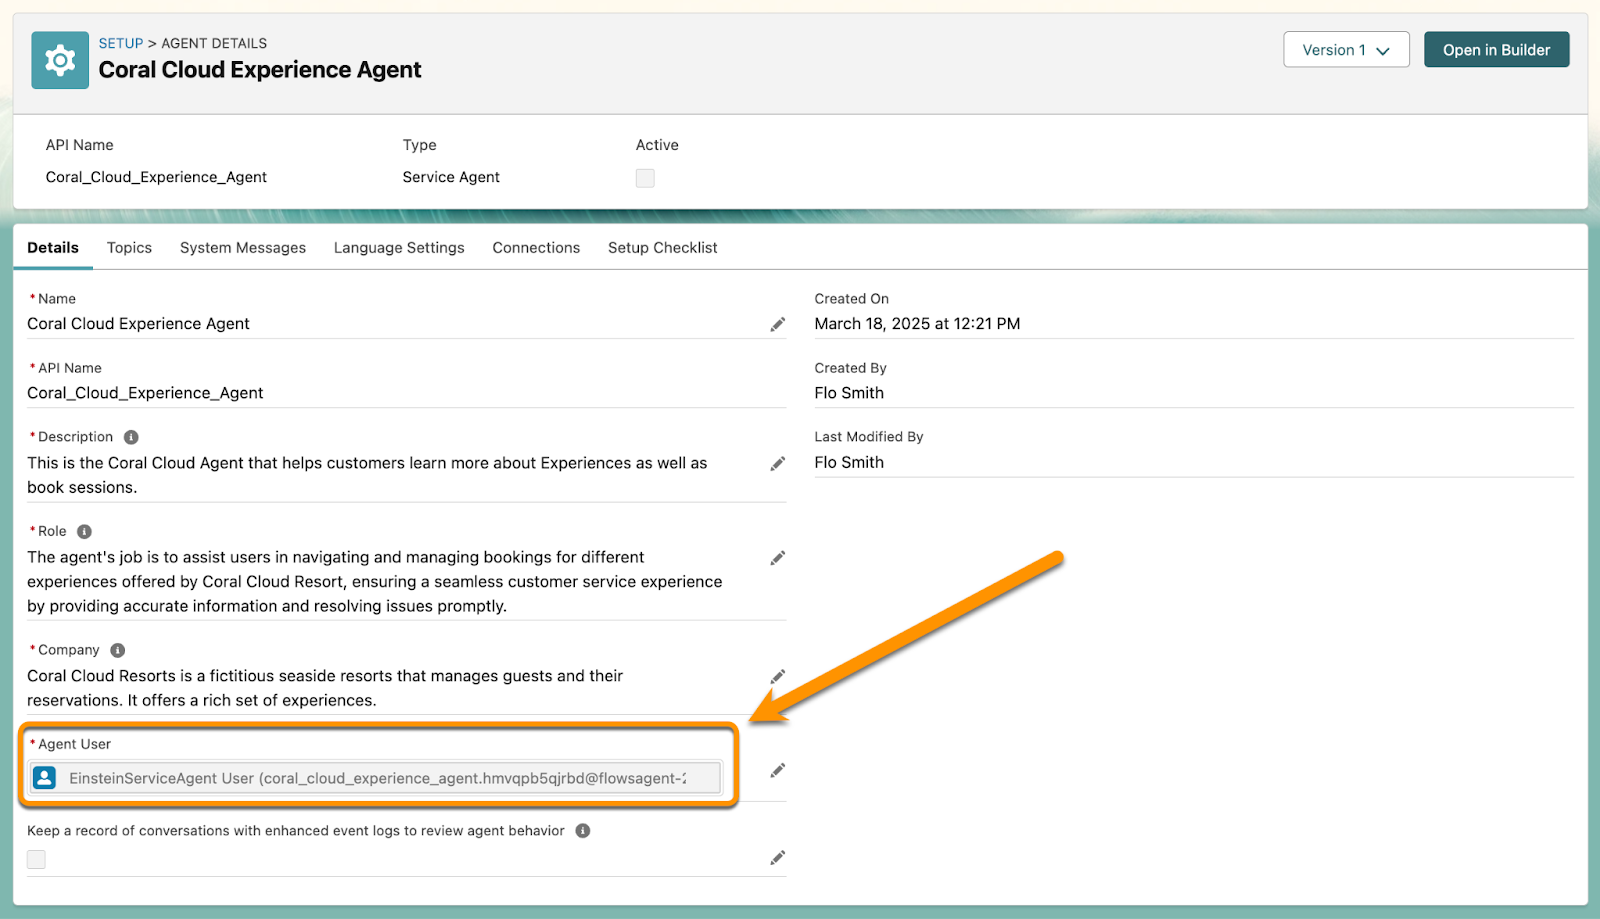The image size is (1600, 919).
Task: Click the Open in Builder button
Action: point(1496,49)
